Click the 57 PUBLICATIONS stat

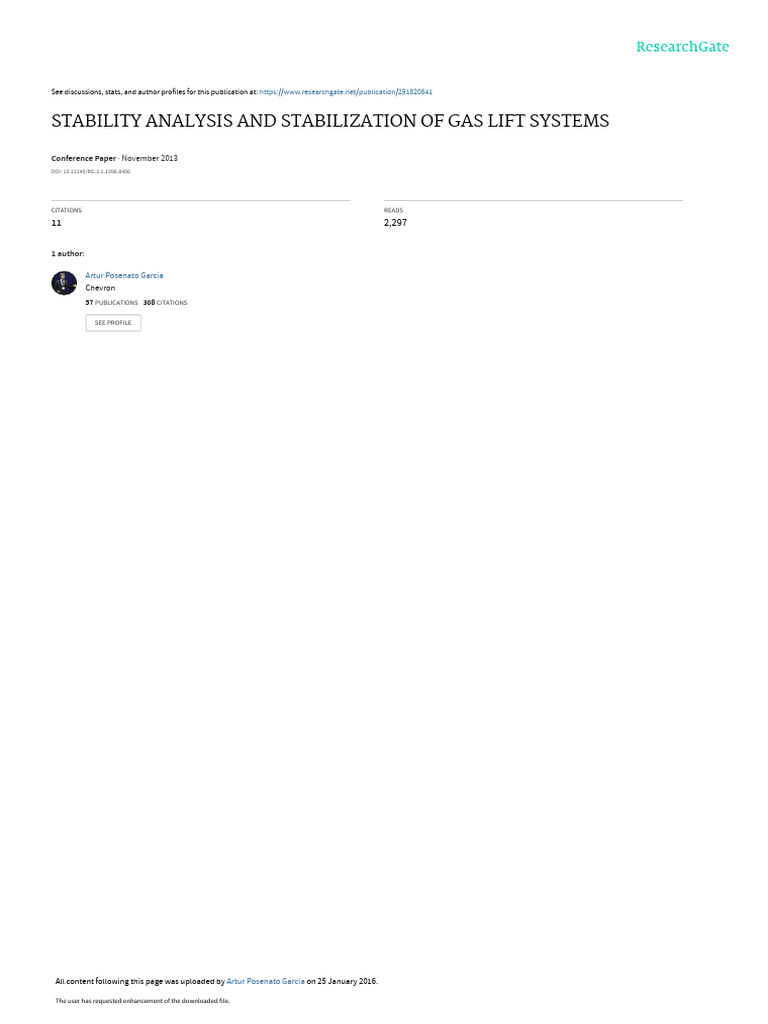point(112,302)
